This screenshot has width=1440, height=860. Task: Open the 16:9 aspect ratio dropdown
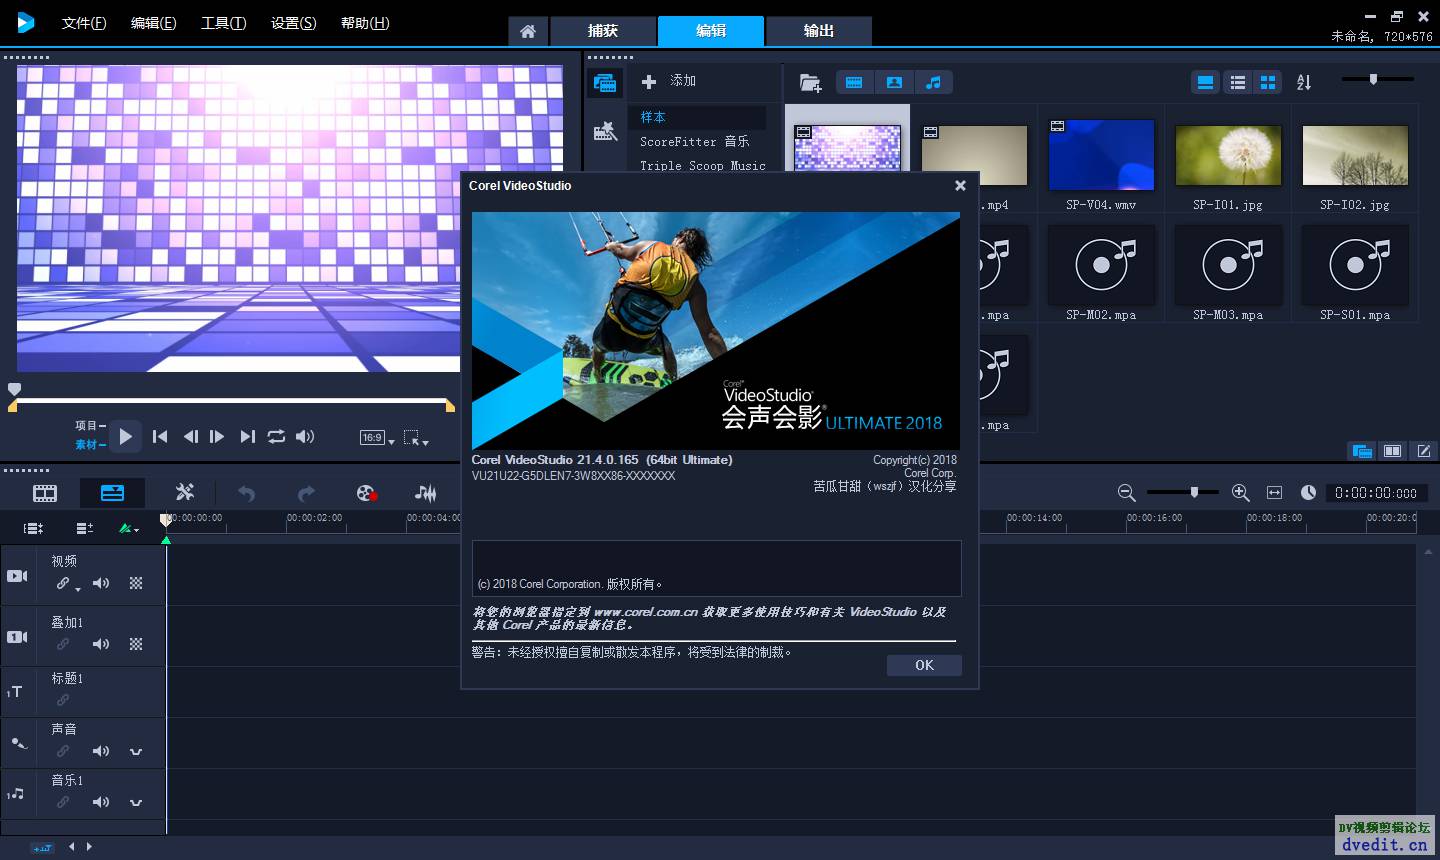pos(377,437)
